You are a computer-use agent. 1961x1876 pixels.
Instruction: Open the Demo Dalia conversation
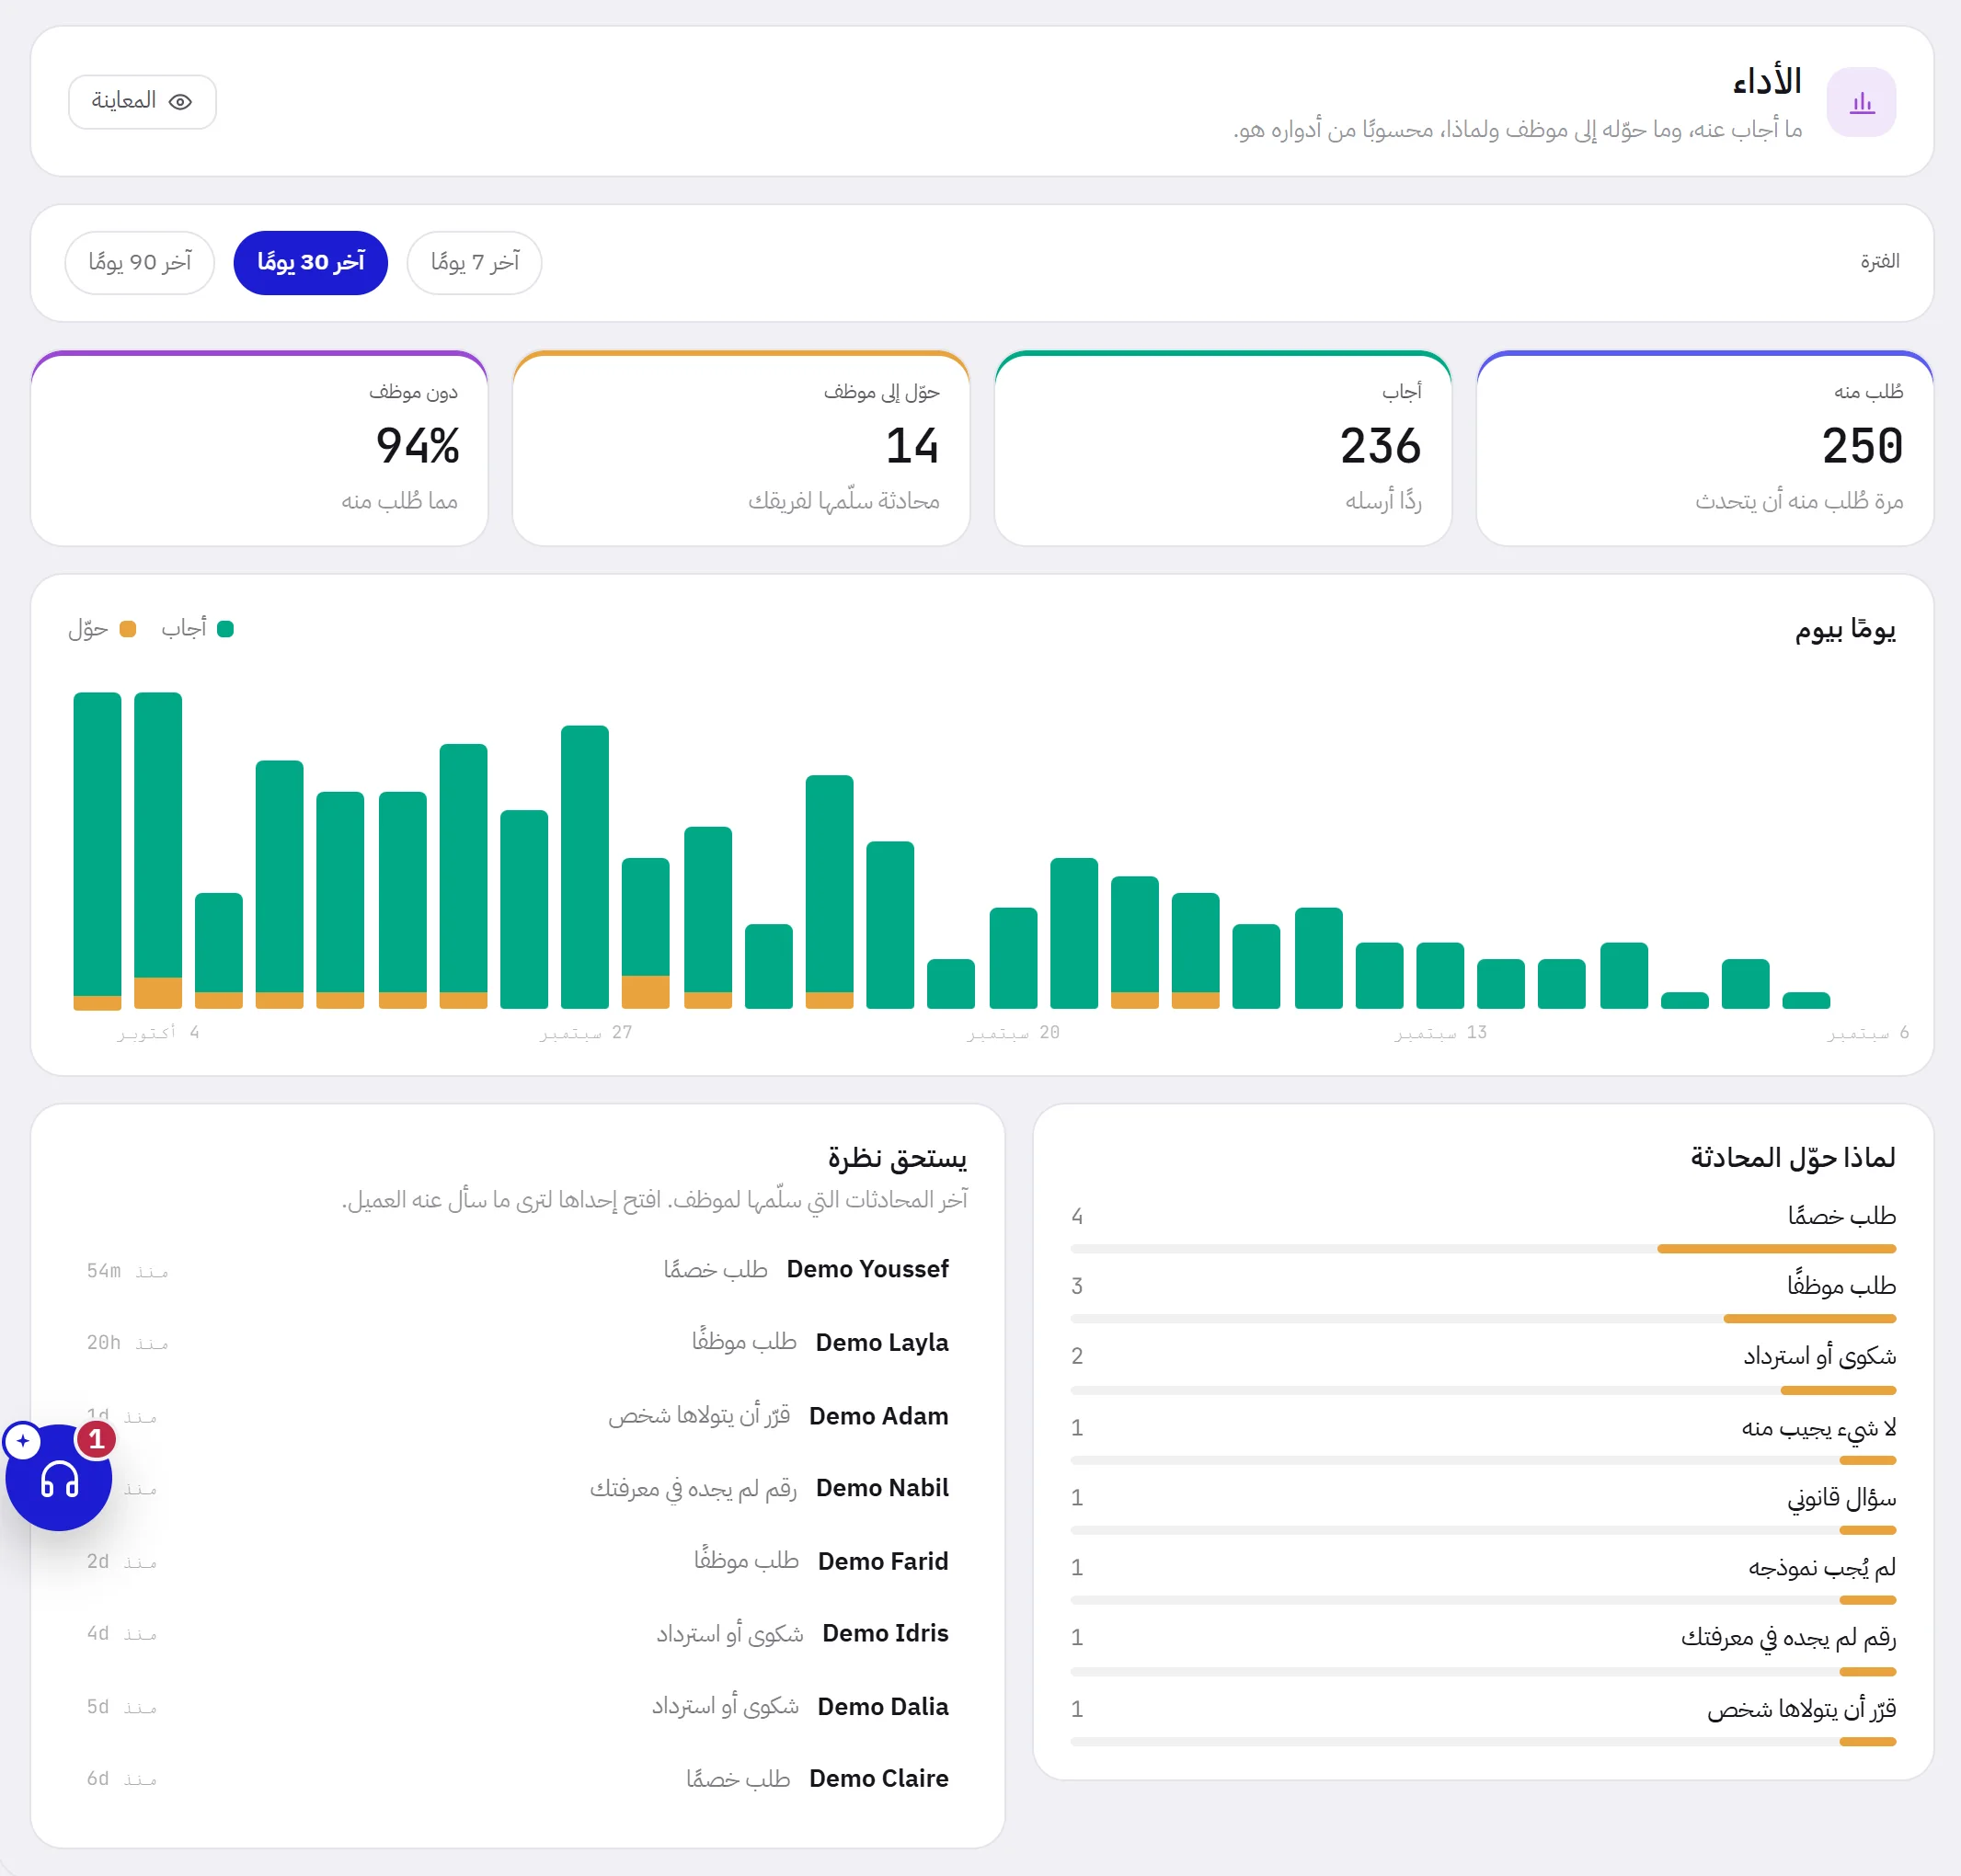[518, 1707]
